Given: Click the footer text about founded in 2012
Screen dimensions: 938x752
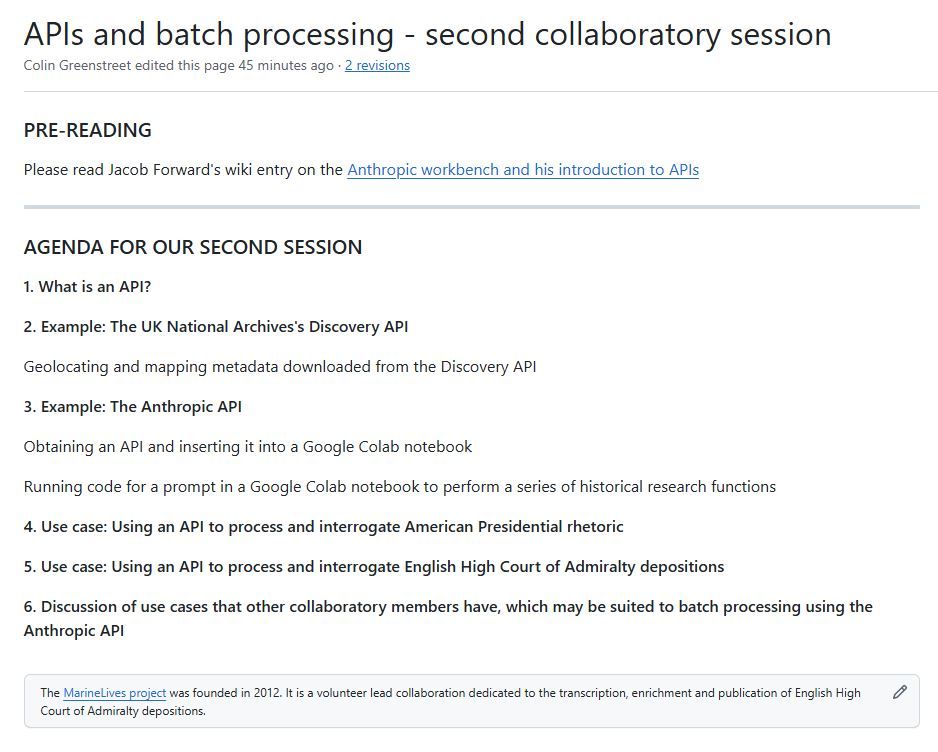Looking at the screenshot, I should click(x=450, y=701).
